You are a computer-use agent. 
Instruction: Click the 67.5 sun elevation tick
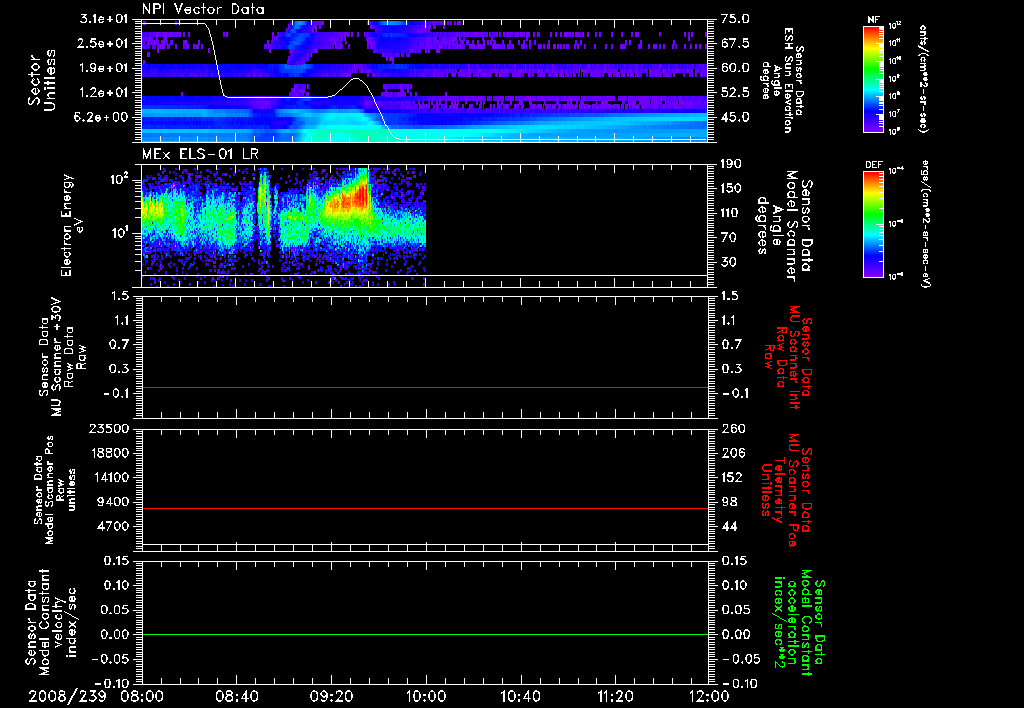(735, 43)
